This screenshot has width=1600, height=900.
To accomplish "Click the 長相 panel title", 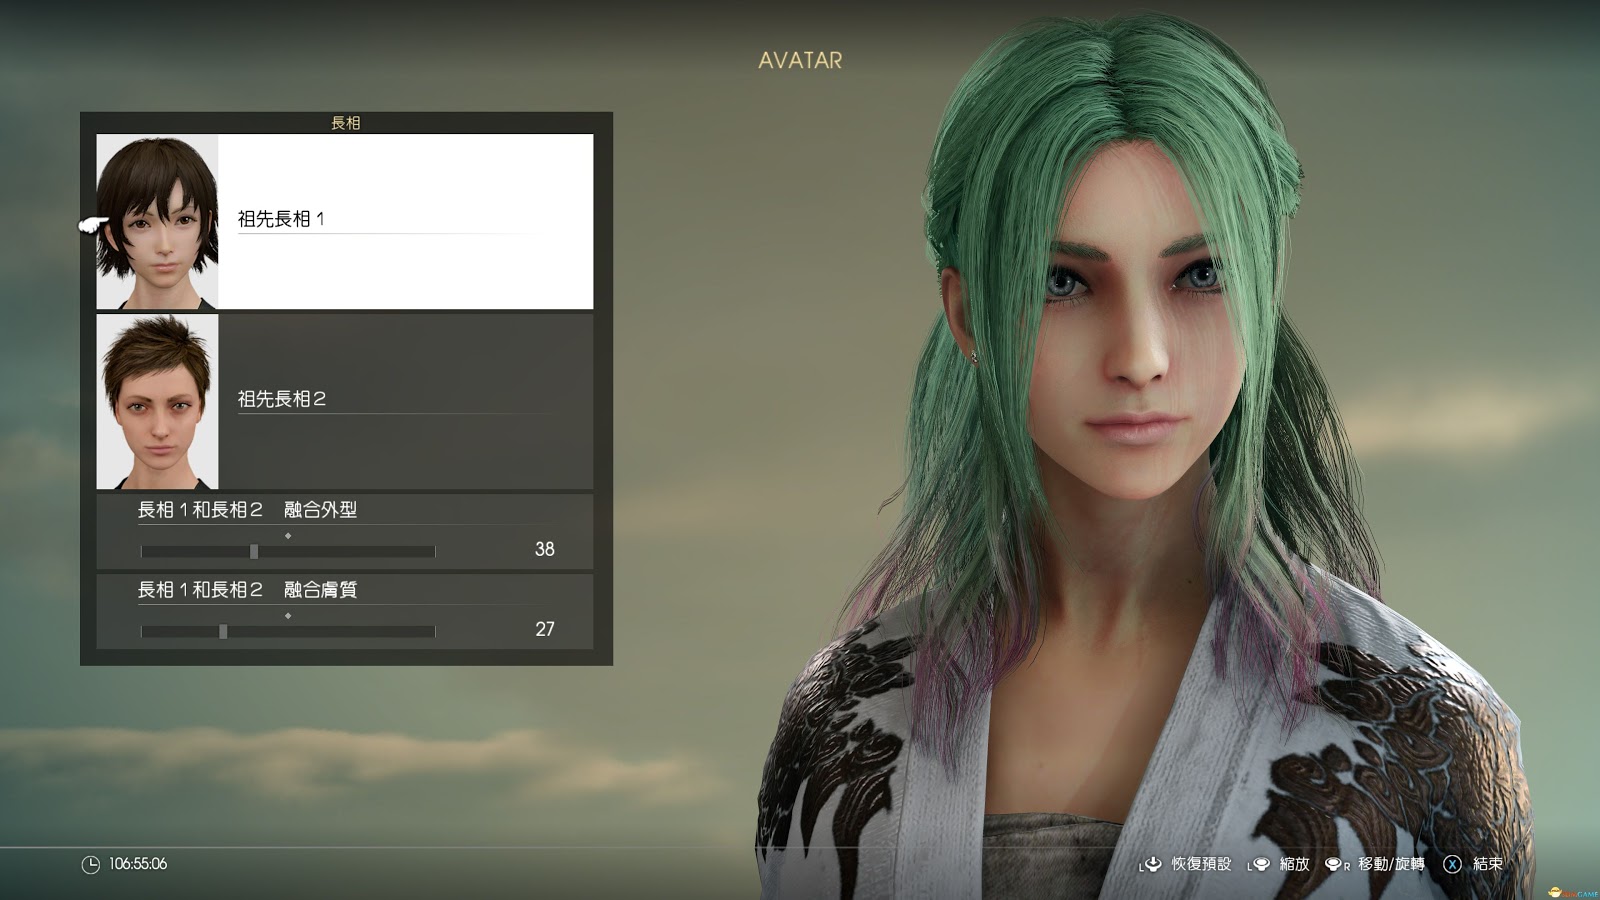I will pyautogui.click(x=345, y=122).
